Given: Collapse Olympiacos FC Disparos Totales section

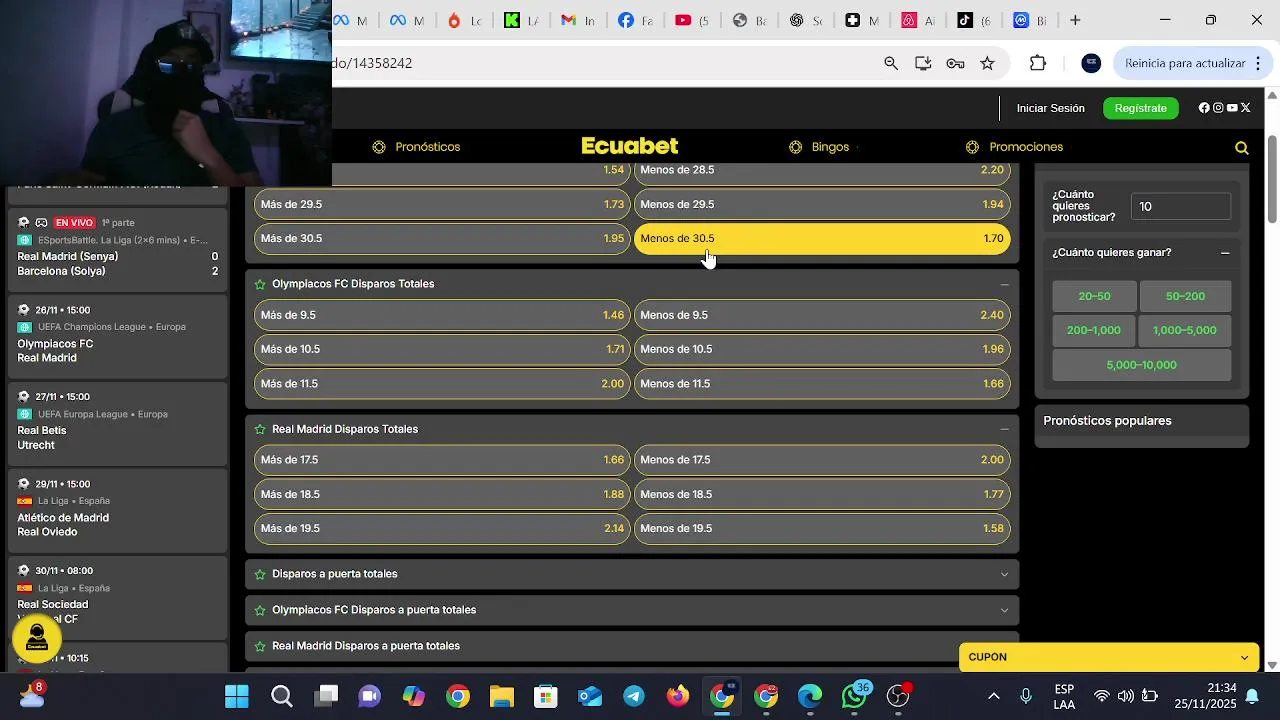Looking at the screenshot, I should (x=1005, y=284).
